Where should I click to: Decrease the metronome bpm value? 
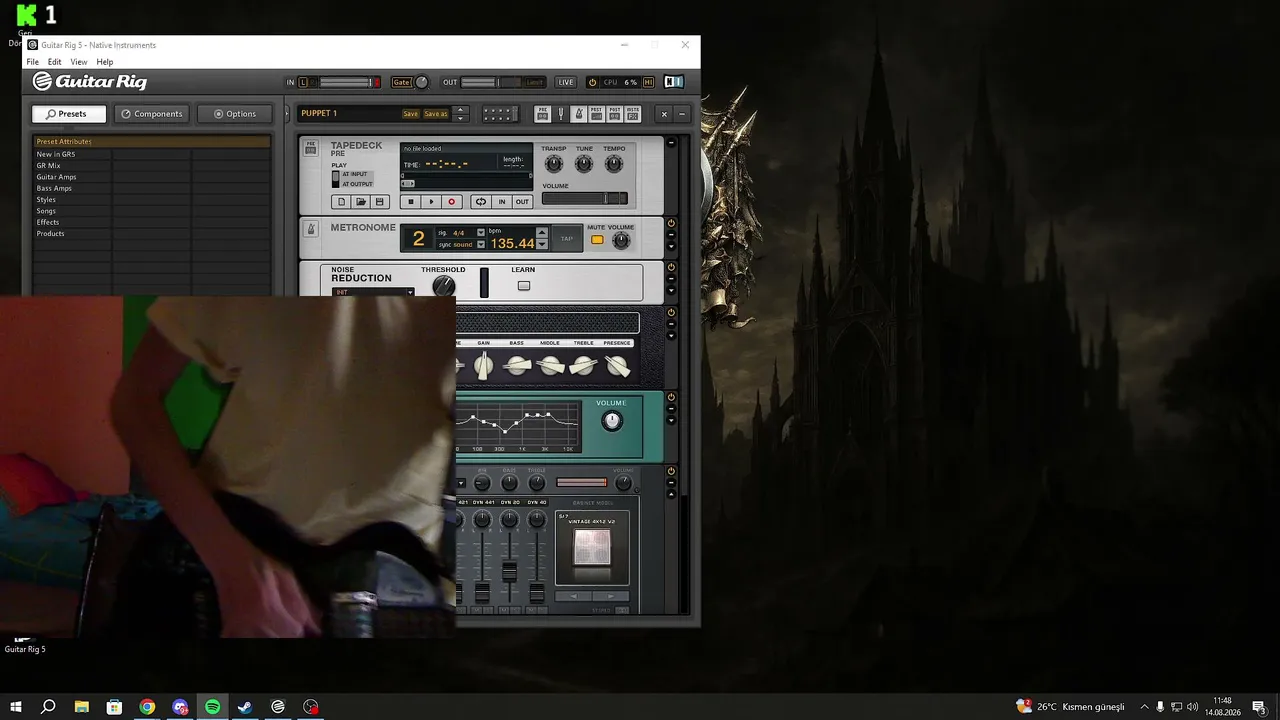point(542,245)
